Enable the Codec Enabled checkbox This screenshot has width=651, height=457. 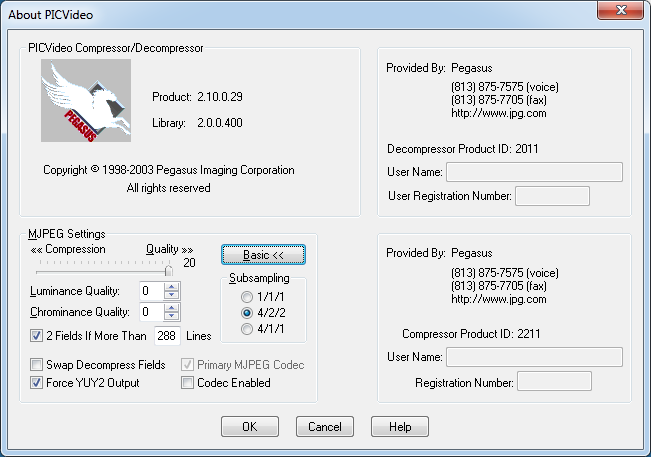tap(187, 383)
